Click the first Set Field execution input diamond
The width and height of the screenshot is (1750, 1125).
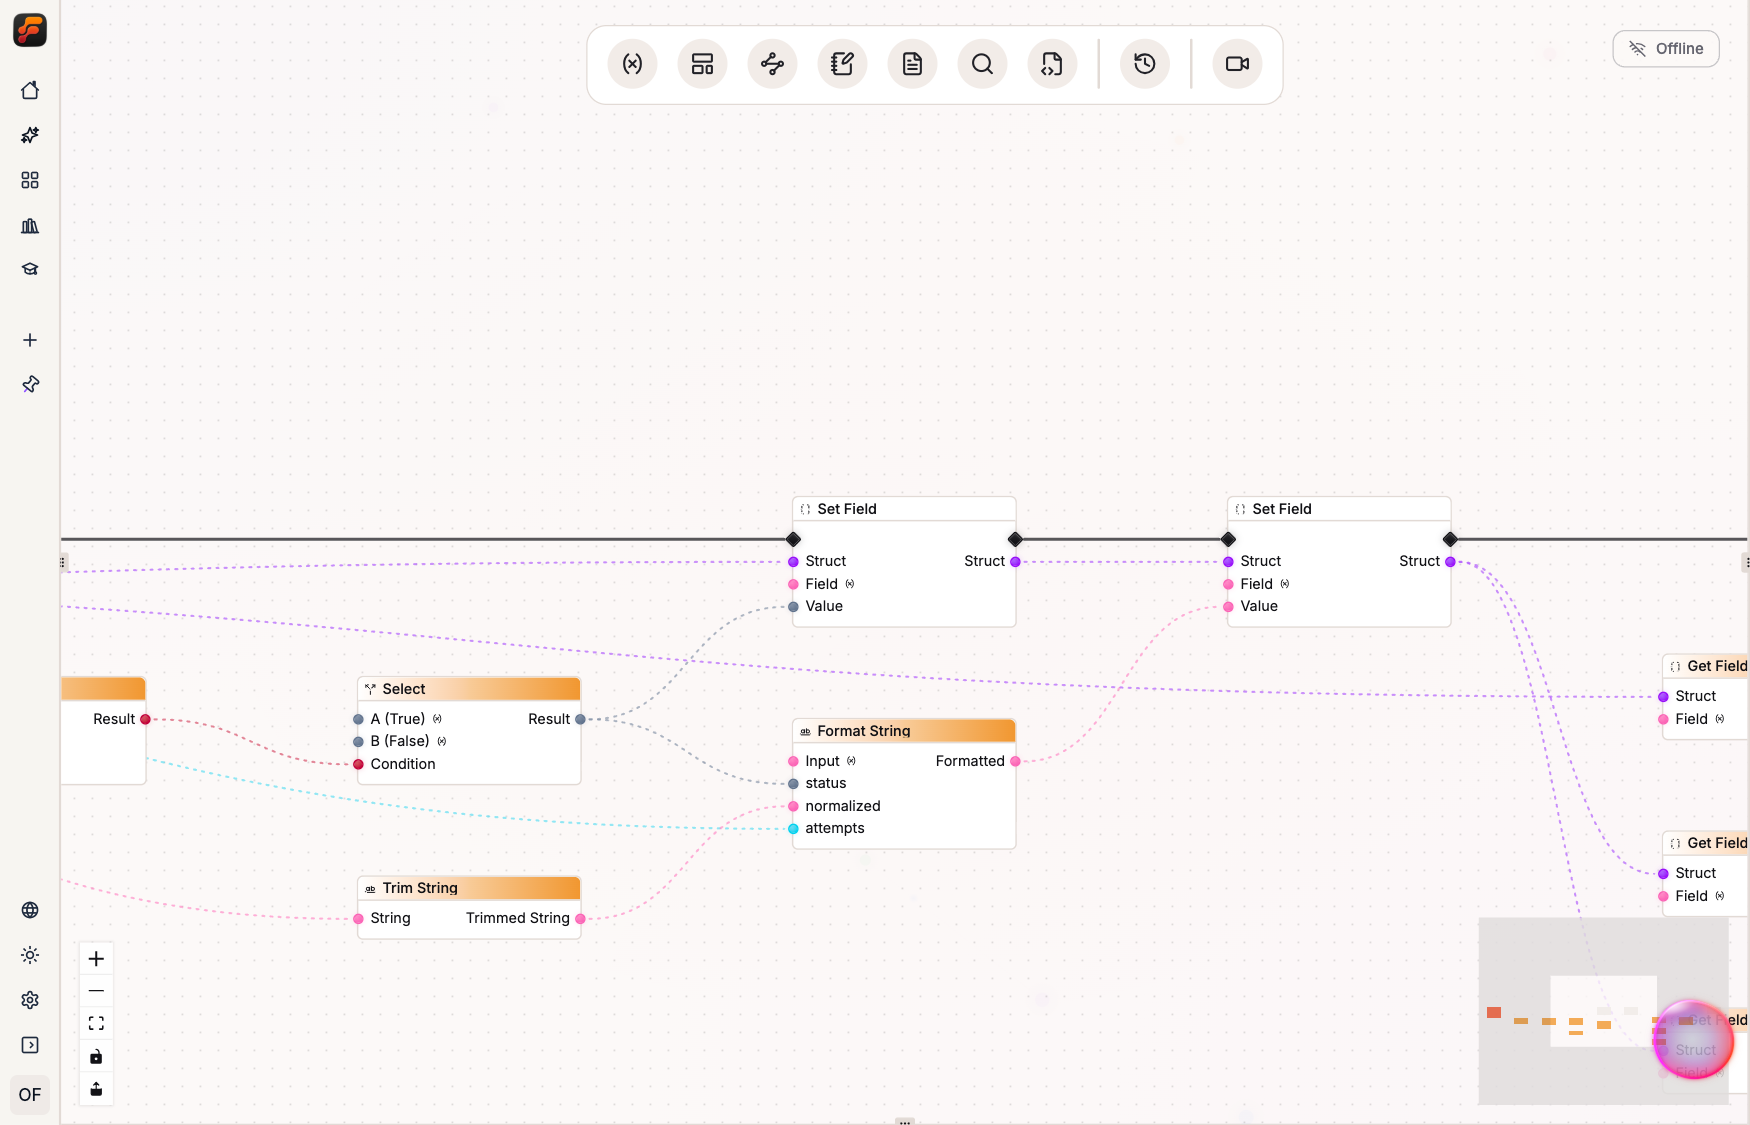(x=793, y=539)
